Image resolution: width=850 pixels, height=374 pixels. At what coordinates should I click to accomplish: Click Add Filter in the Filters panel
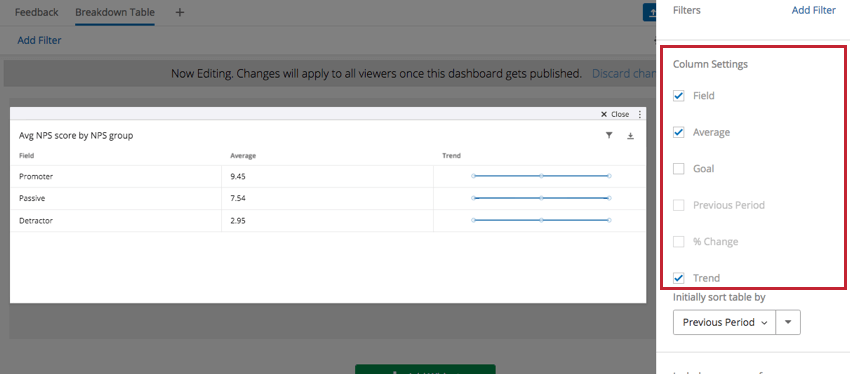814,10
